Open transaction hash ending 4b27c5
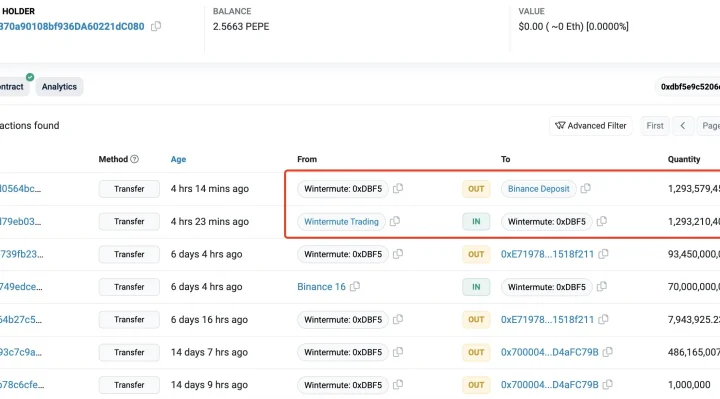The height and width of the screenshot is (399, 720). (21, 319)
